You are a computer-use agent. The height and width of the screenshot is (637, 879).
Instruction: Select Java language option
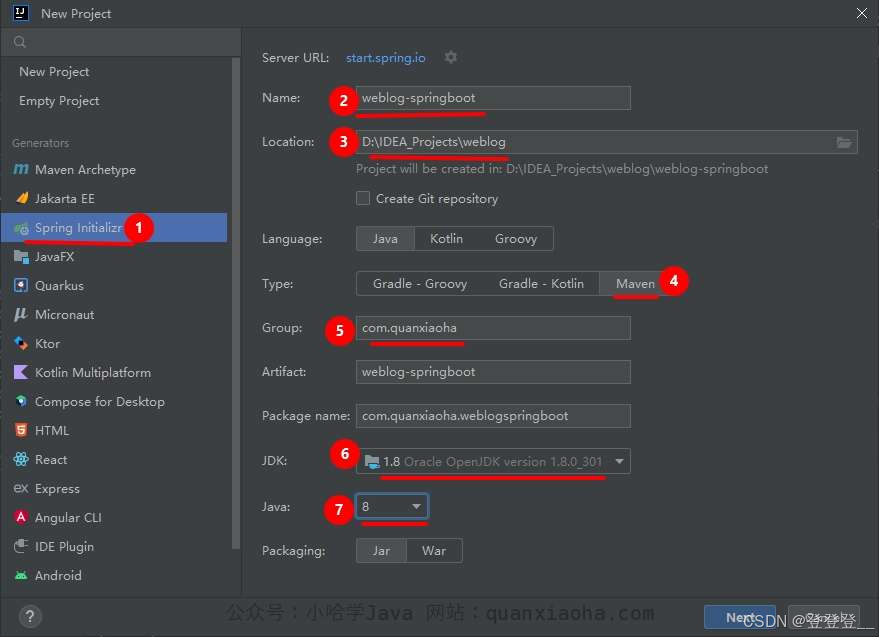click(385, 239)
